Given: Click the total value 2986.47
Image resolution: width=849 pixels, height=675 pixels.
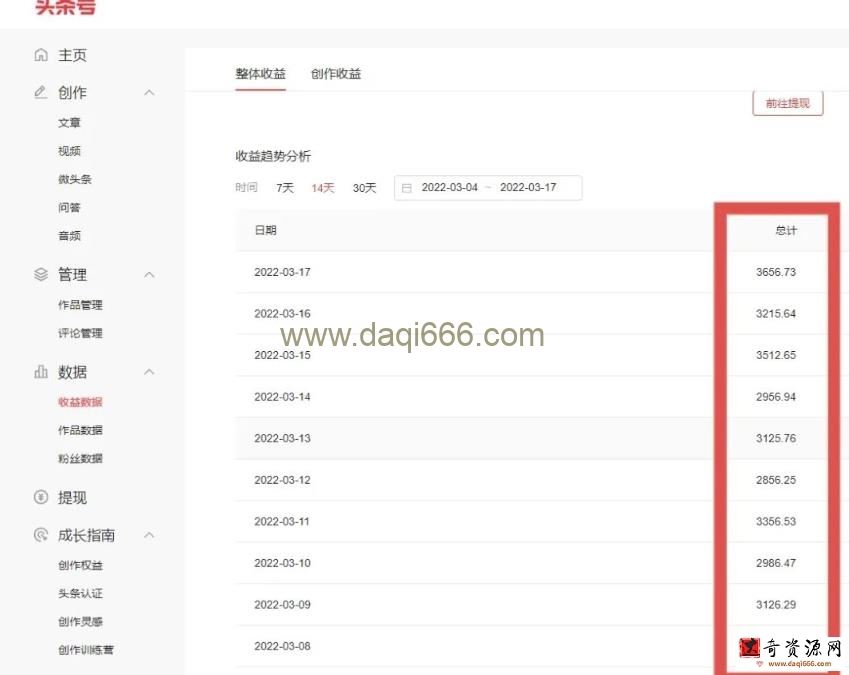Looking at the screenshot, I should [776, 563].
